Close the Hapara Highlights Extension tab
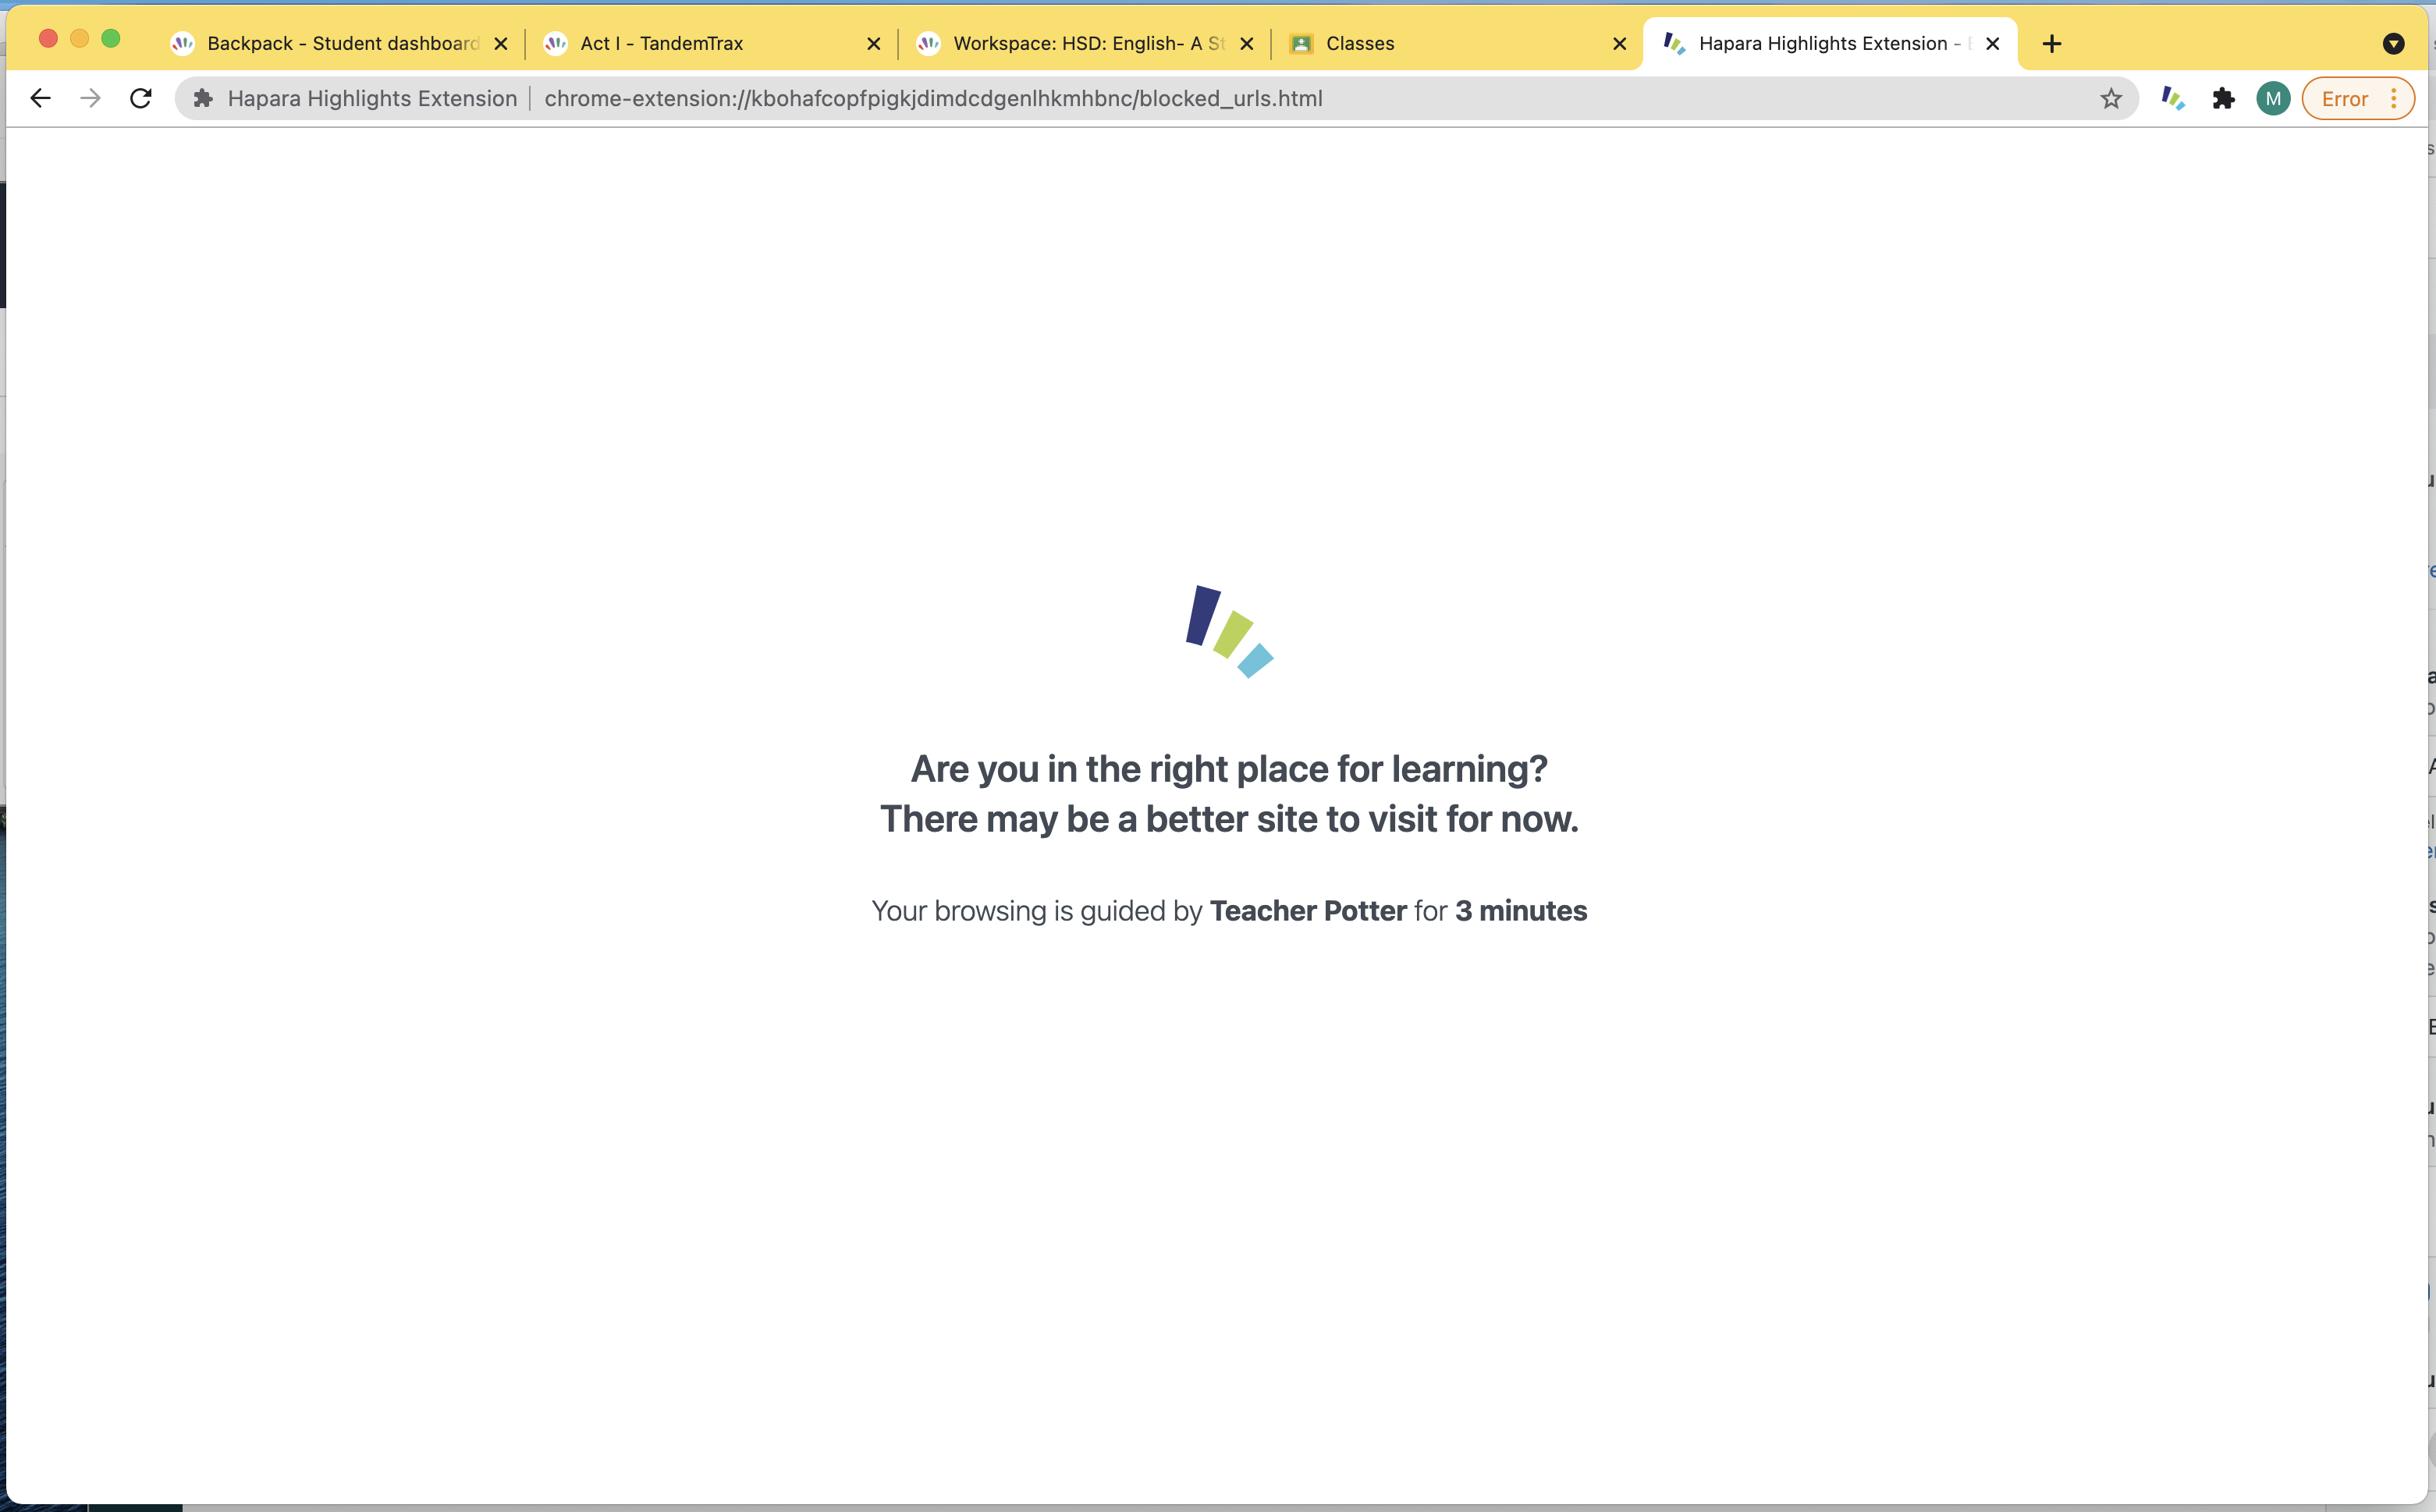The height and width of the screenshot is (1512, 2436). (1992, 44)
